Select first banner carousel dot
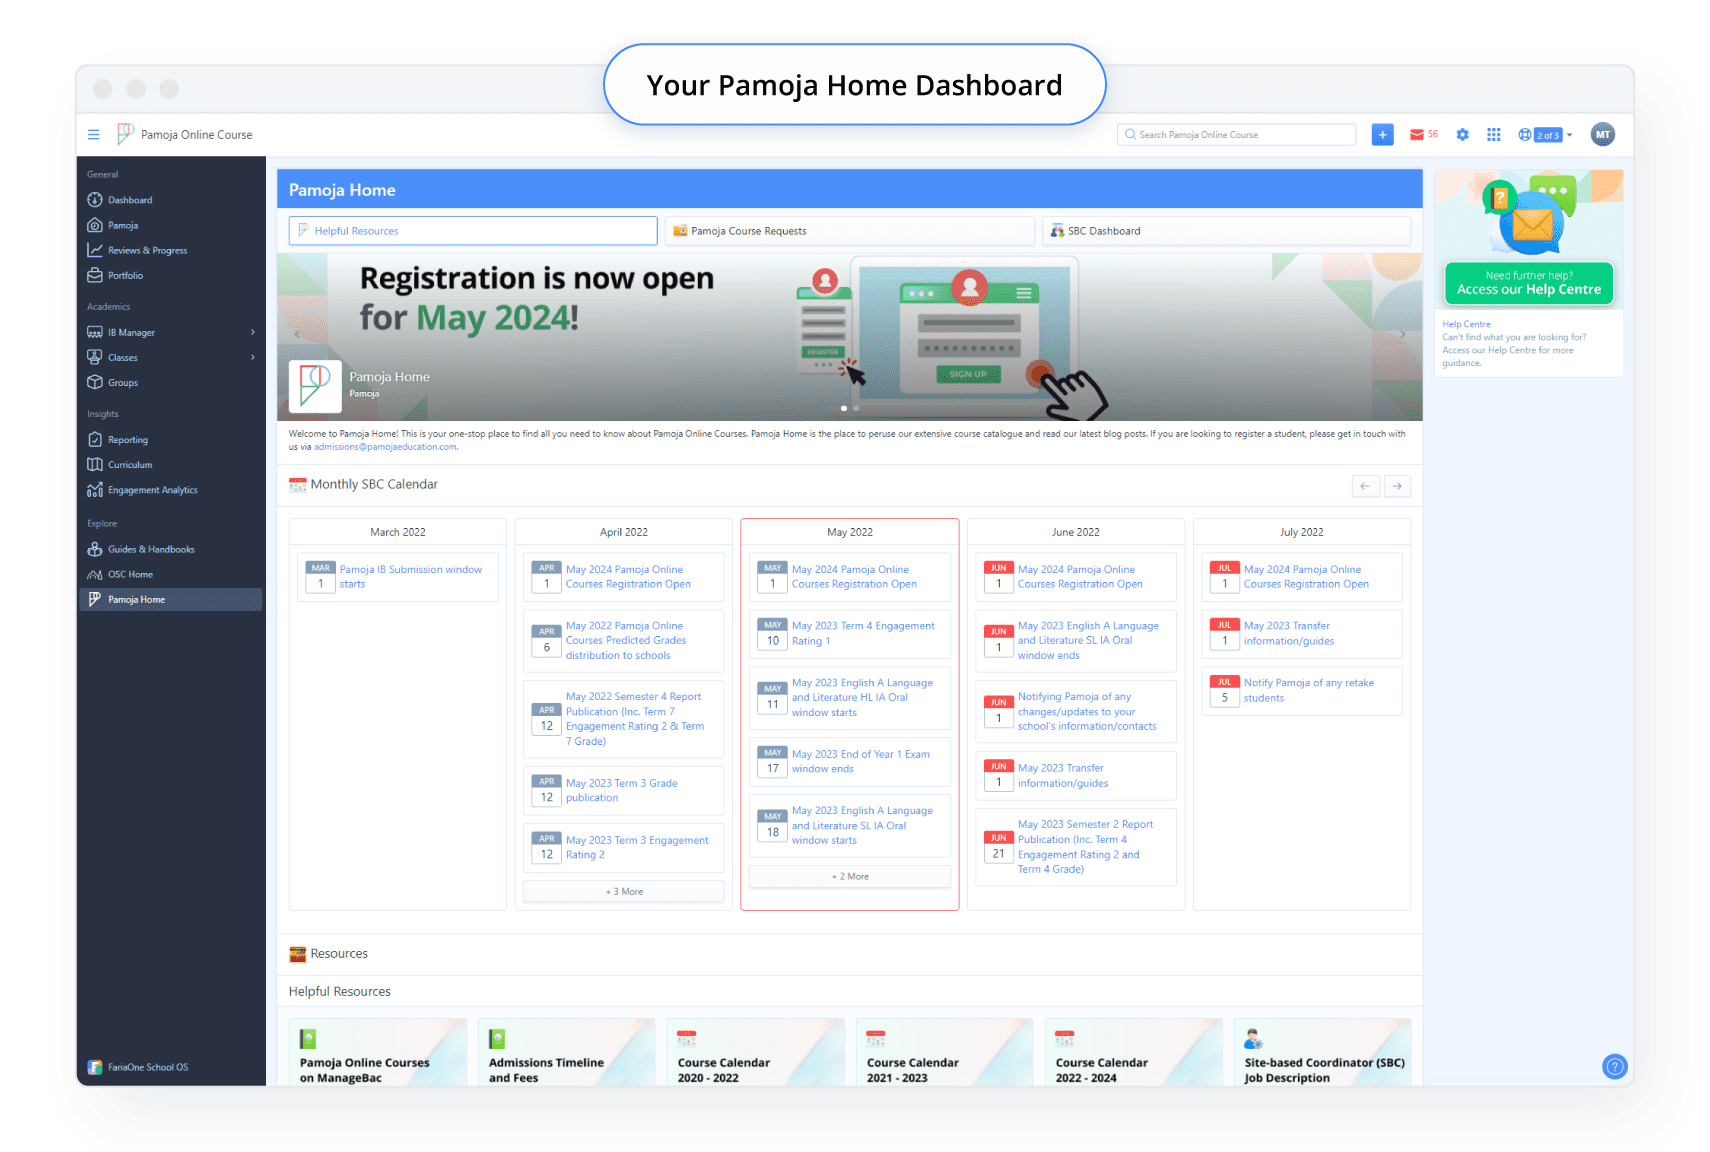 click(x=844, y=408)
